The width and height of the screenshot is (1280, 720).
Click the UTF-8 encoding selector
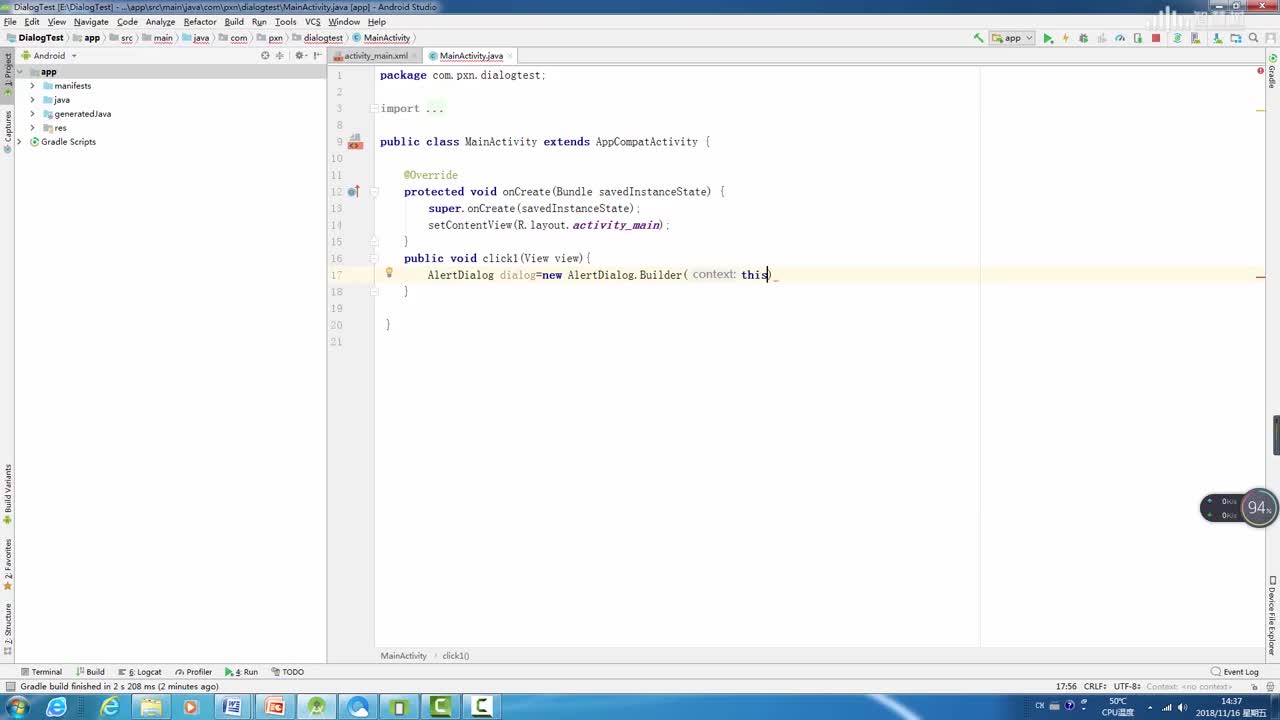1126,686
